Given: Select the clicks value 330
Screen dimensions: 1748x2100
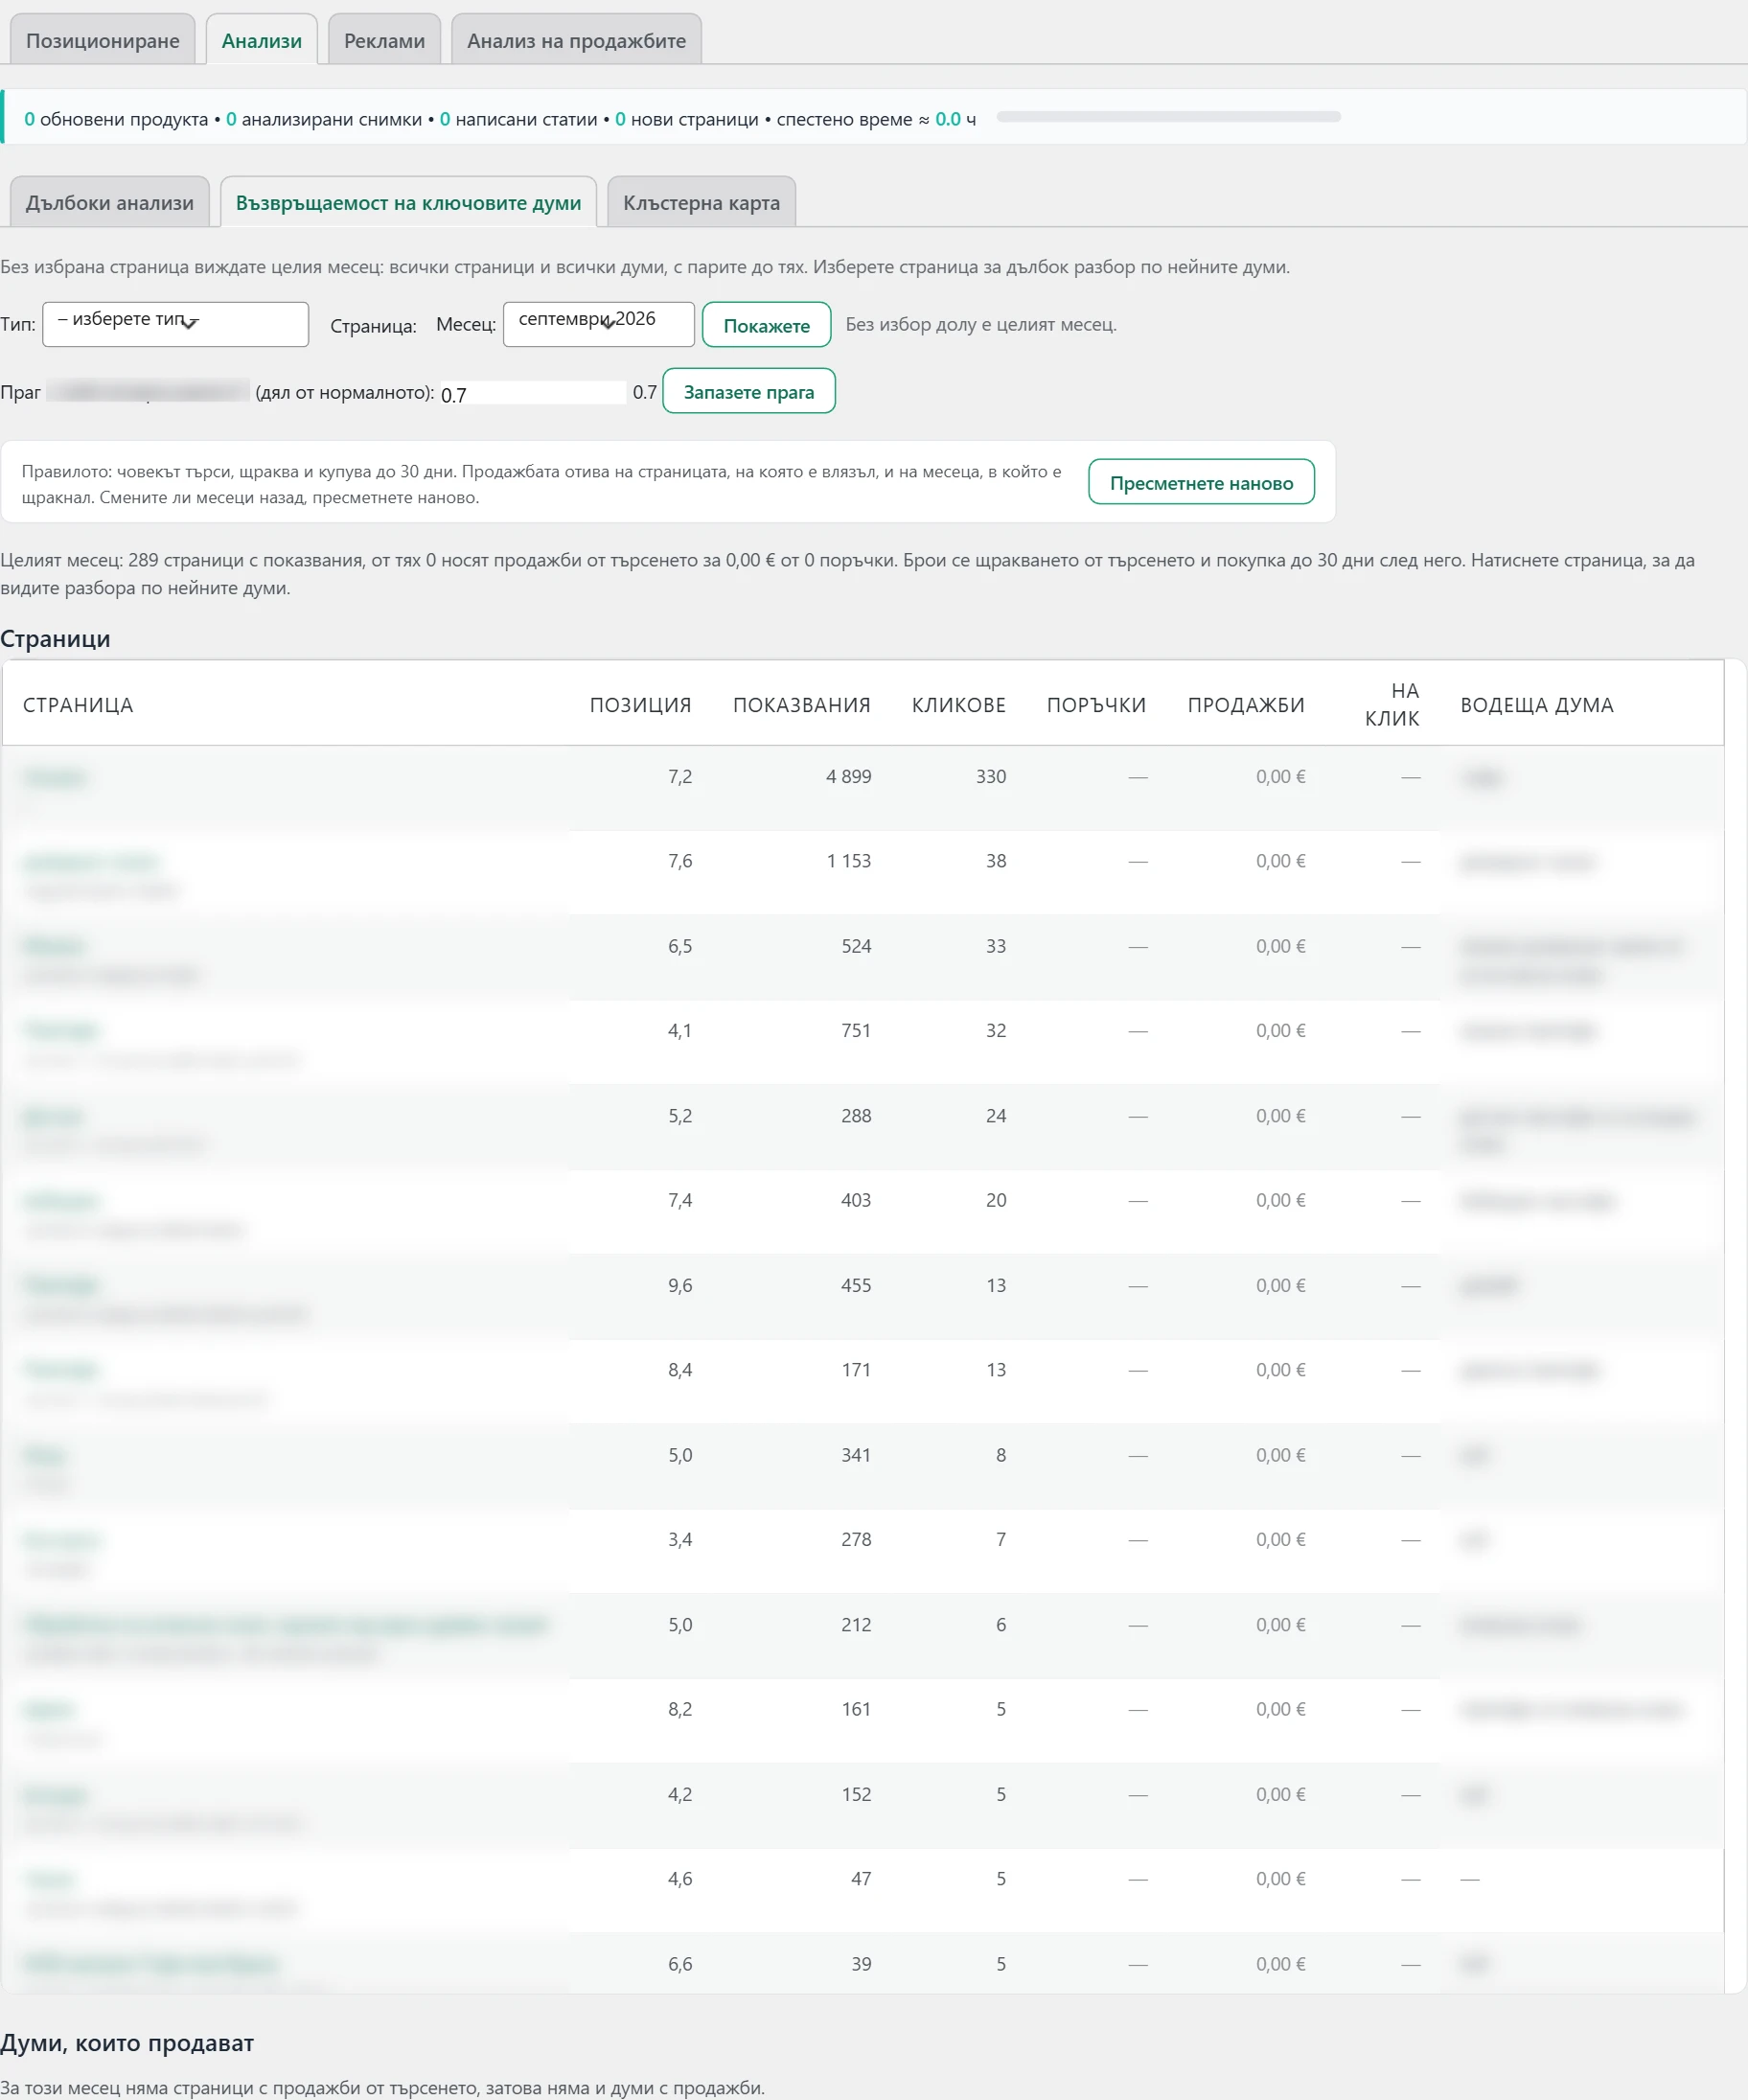Looking at the screenshot, I should pos(991,776).
